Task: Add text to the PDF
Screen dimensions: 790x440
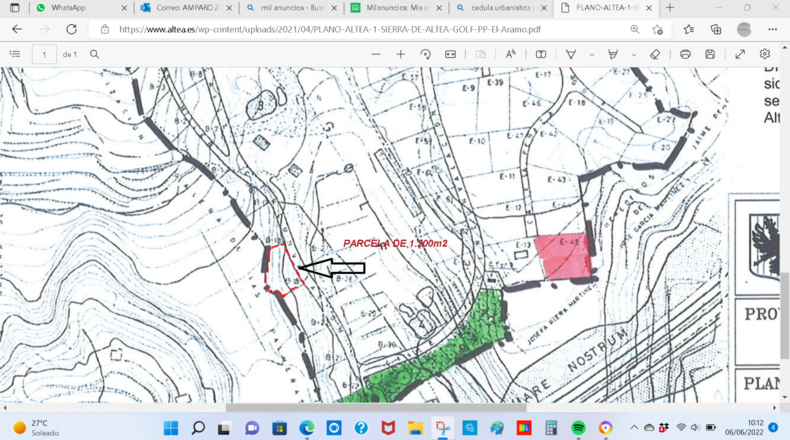Action: coord(541,54)
